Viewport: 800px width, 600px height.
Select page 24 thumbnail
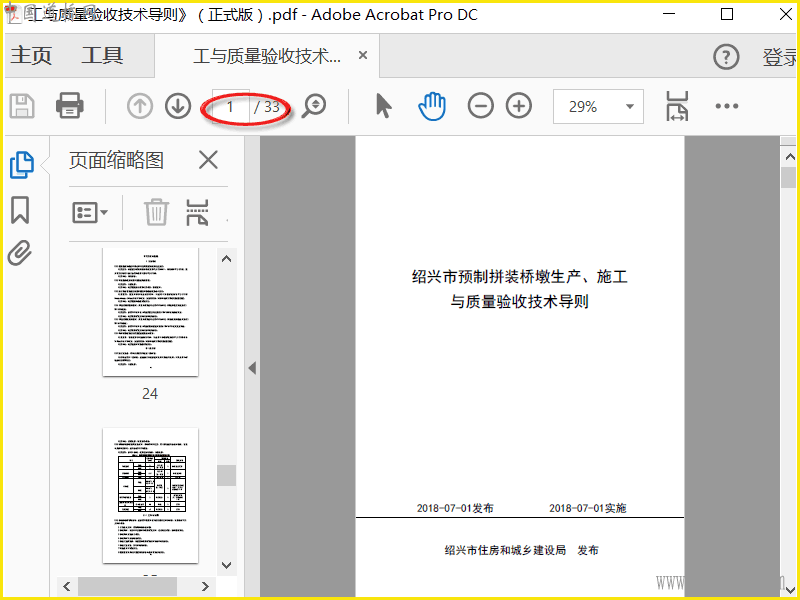151,312
